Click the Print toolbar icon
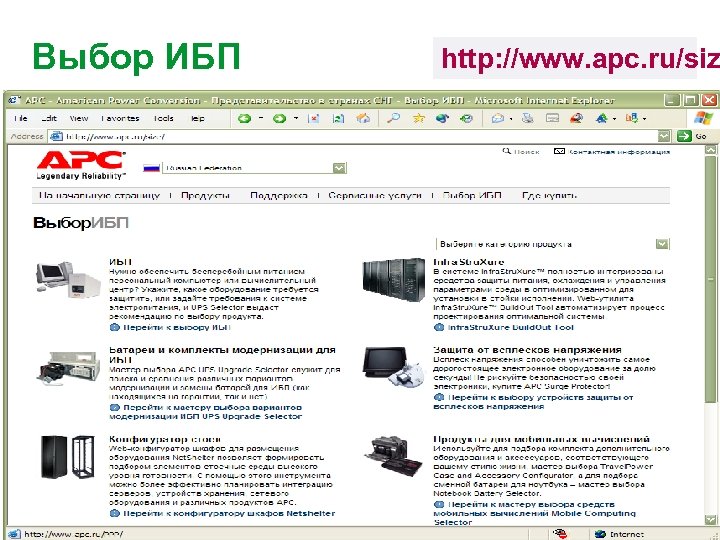 click(528, 118)
